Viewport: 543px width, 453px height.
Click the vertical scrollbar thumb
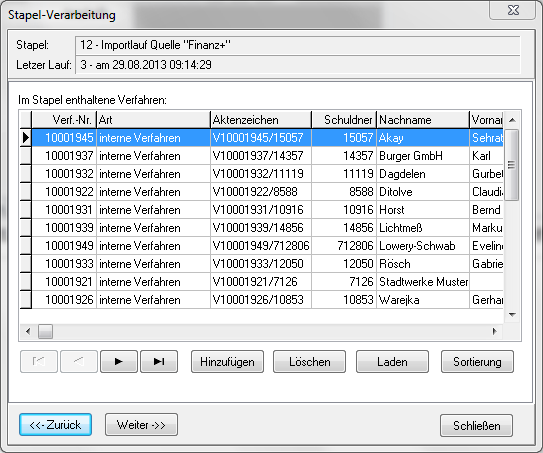tap(511, 165)
